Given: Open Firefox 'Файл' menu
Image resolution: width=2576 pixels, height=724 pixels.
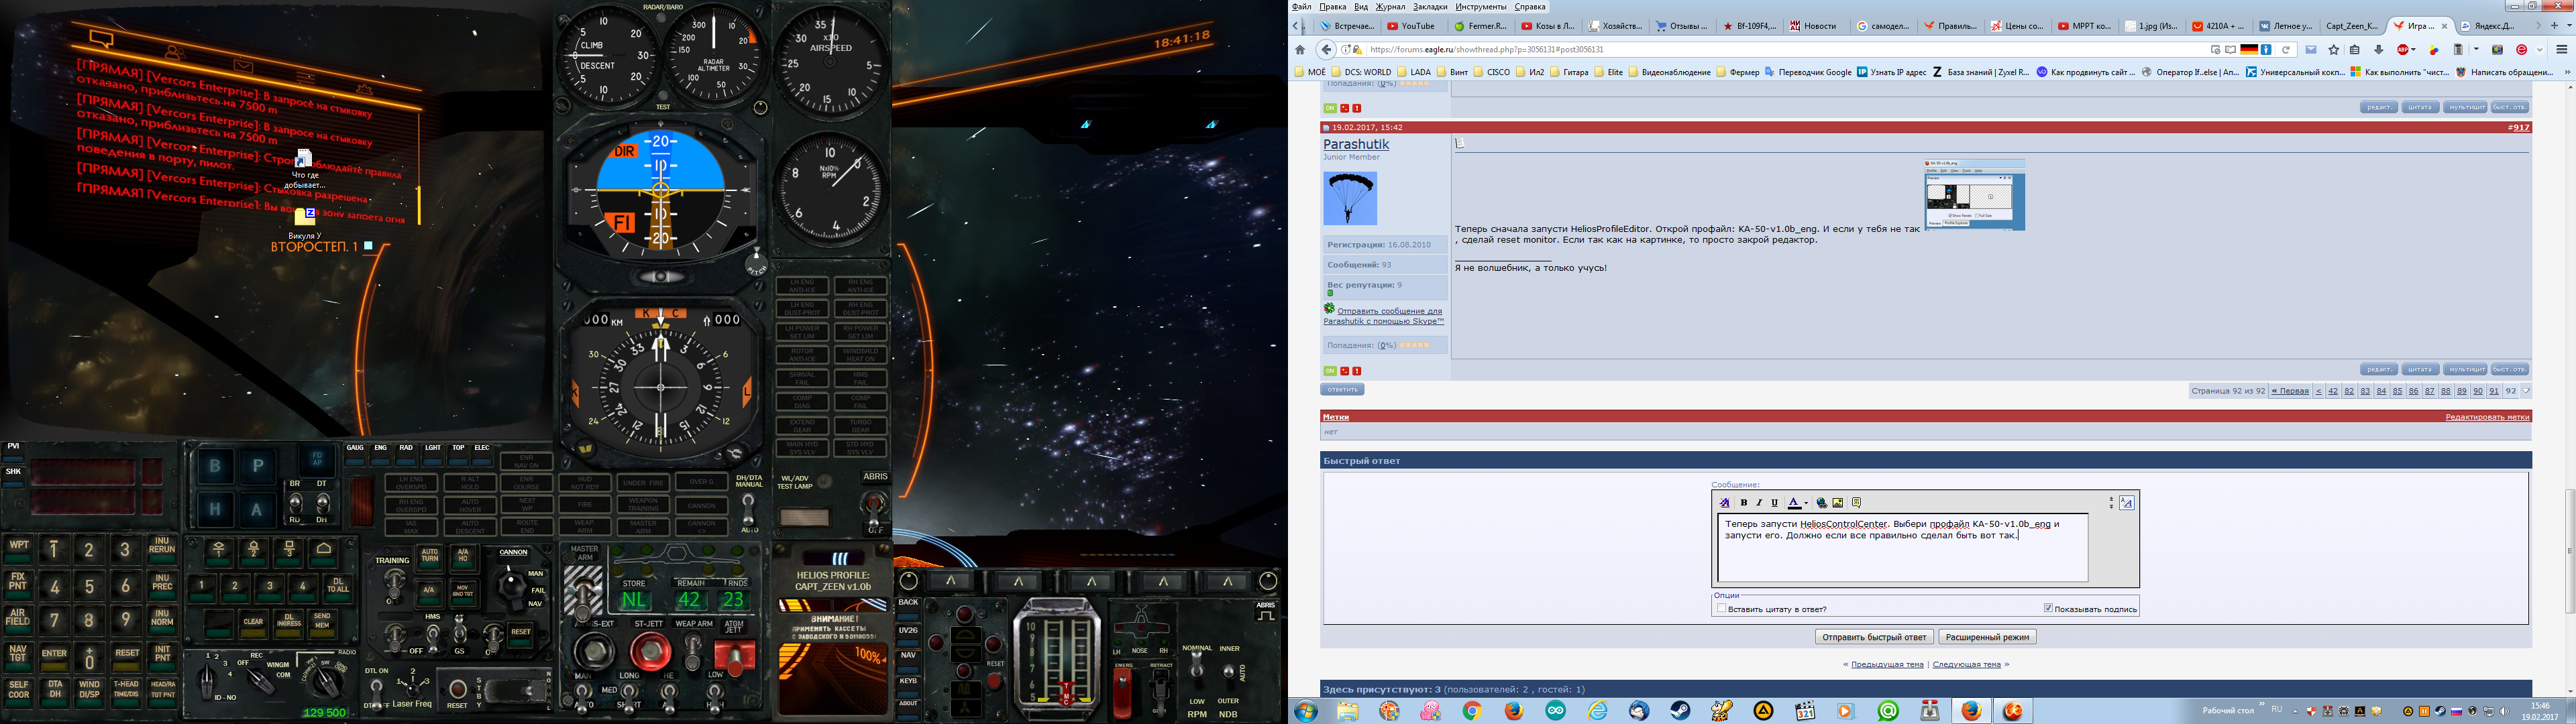Looking at the screenshot, I should pos(1301,6).
